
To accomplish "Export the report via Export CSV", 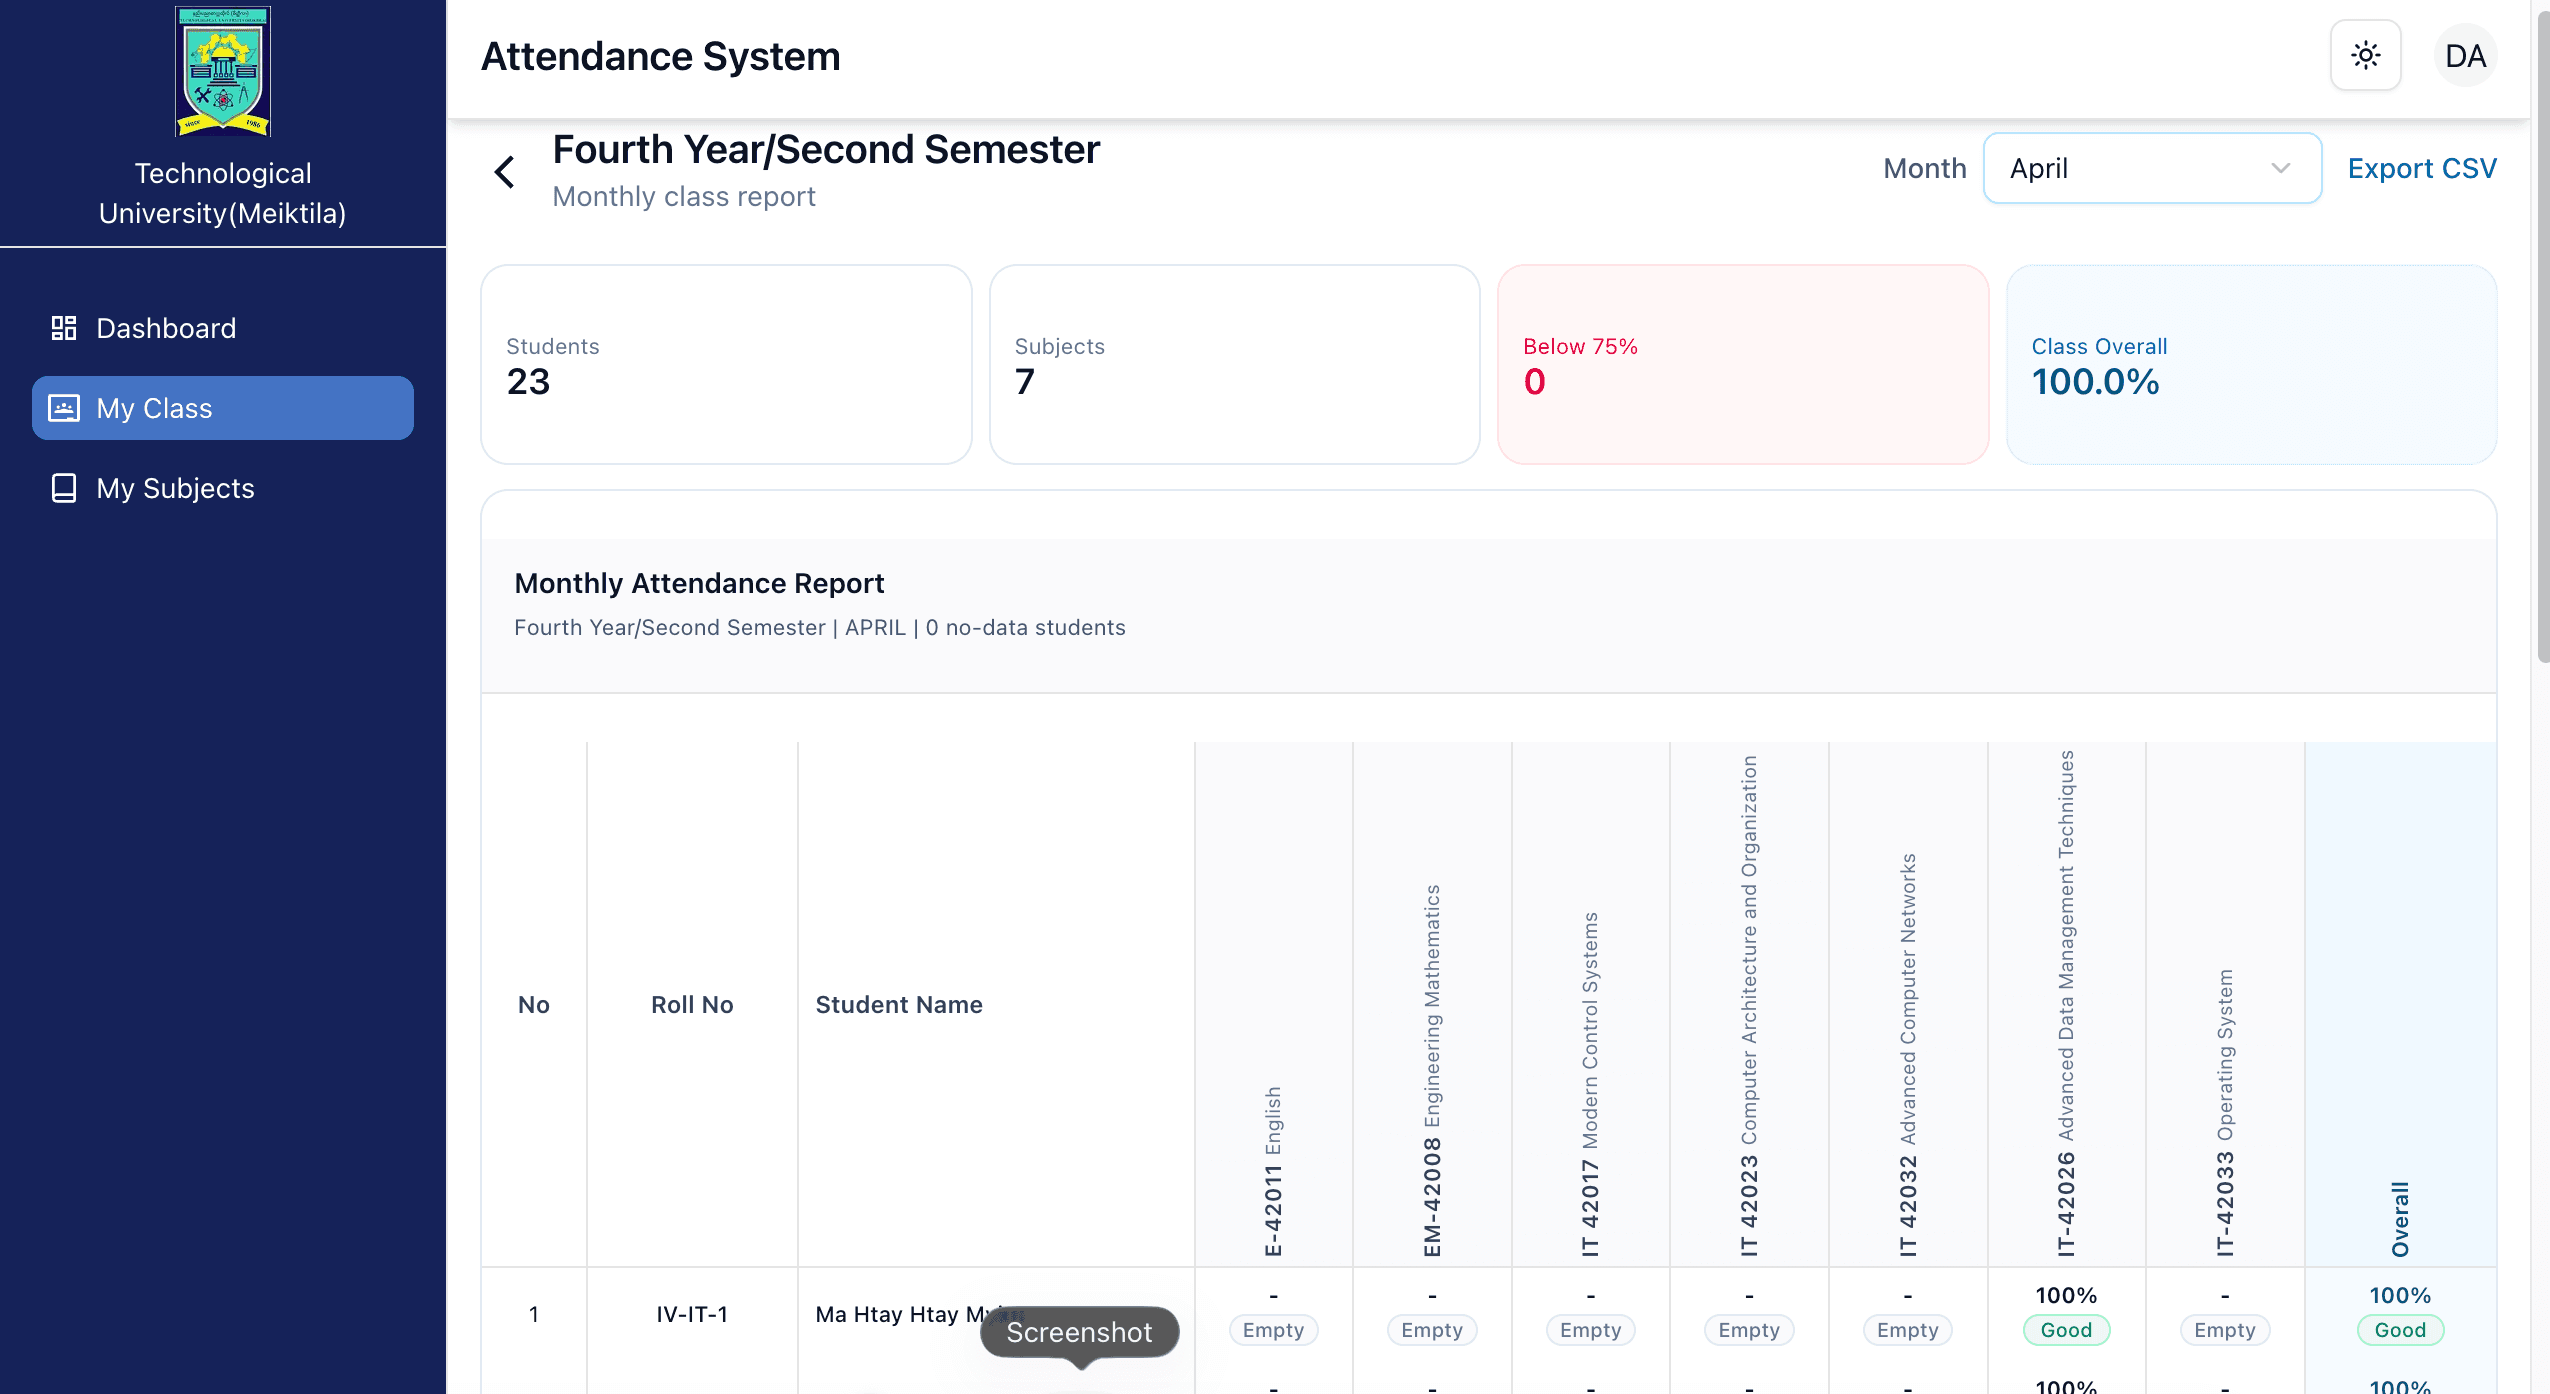I will [2422, 168].
